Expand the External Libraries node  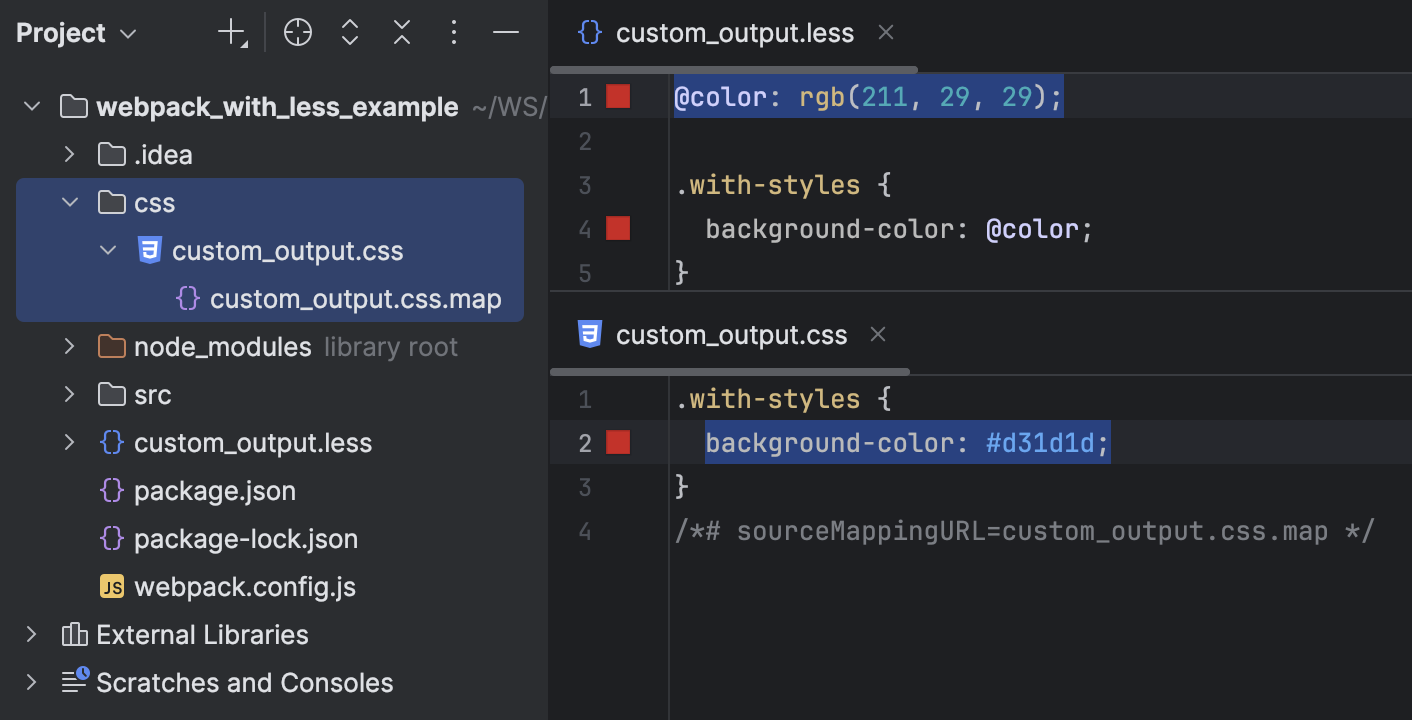tap(30, 634)
